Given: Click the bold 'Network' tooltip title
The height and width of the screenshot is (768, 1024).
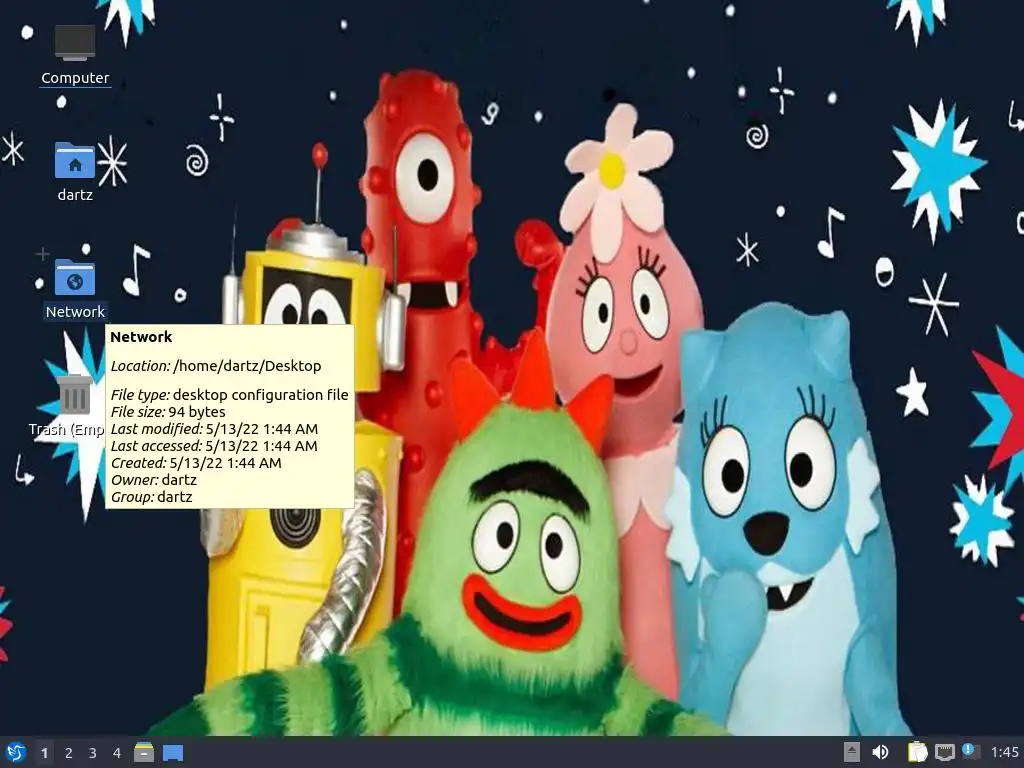Looking at the screenshot, I should tap(141, 337).
